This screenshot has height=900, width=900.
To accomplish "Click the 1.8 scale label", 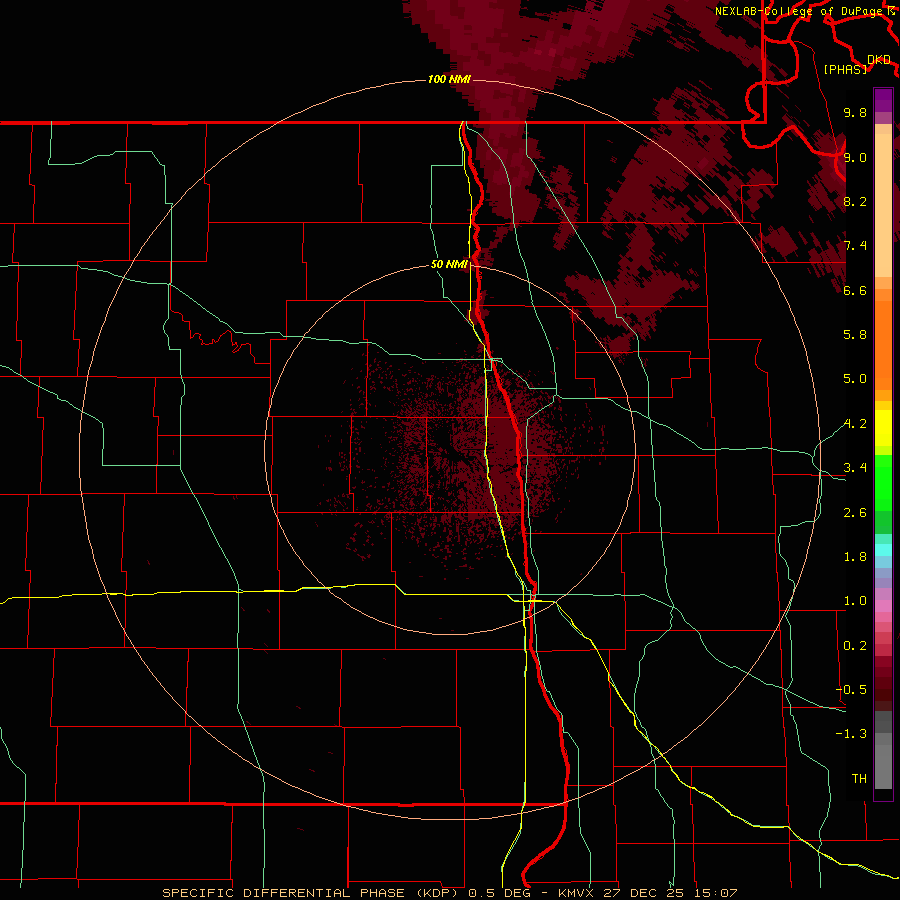I will 855,557.
